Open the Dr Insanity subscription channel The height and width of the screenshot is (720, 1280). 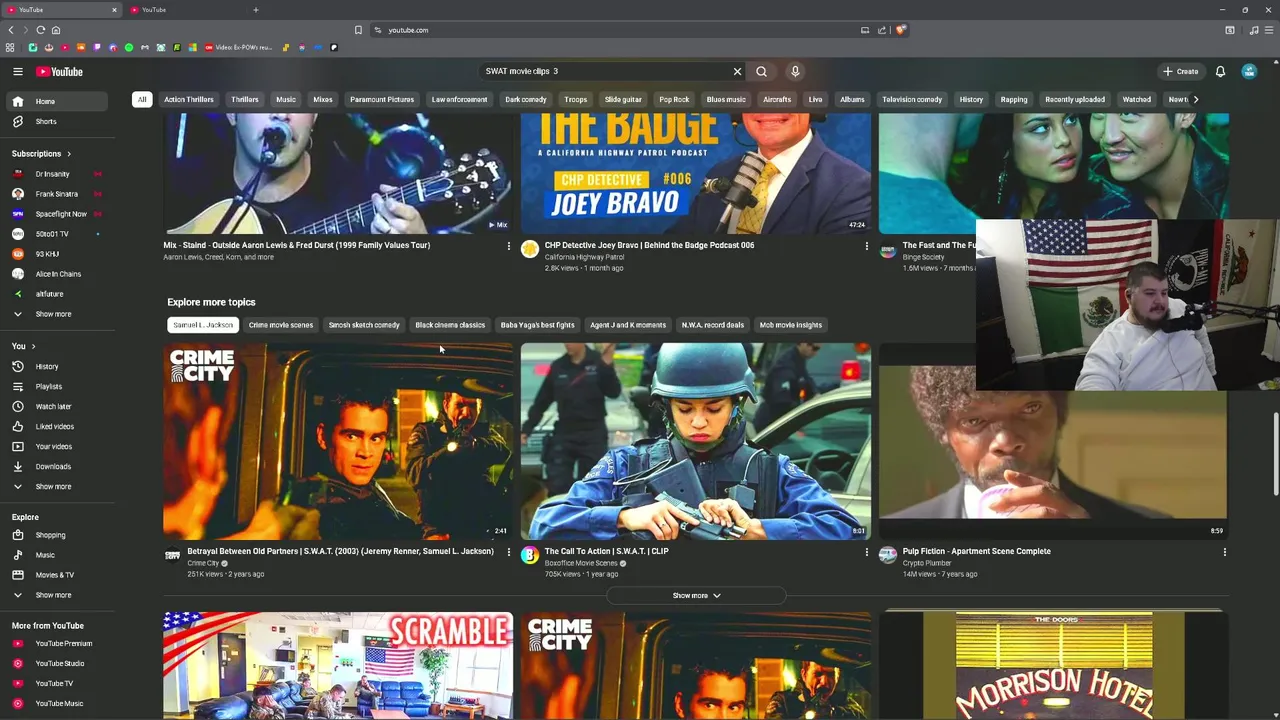click(x=58, y=174)
